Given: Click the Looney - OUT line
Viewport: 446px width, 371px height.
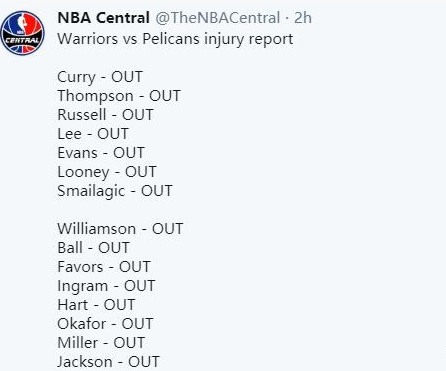Looking at the screenshot, I should (107, 172).
